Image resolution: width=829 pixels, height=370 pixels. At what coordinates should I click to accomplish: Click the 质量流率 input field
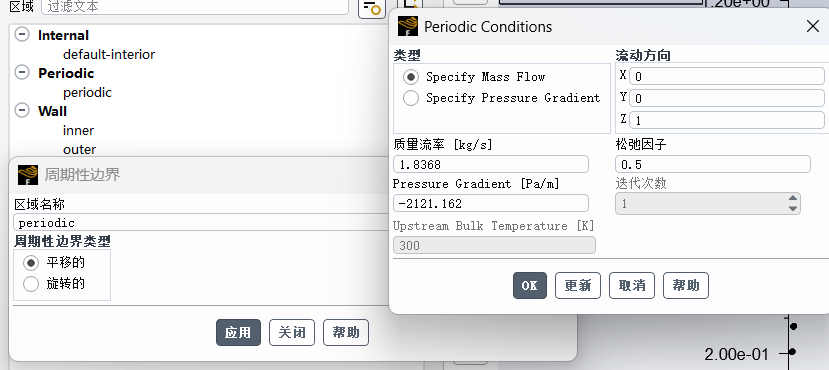[491, 164]
